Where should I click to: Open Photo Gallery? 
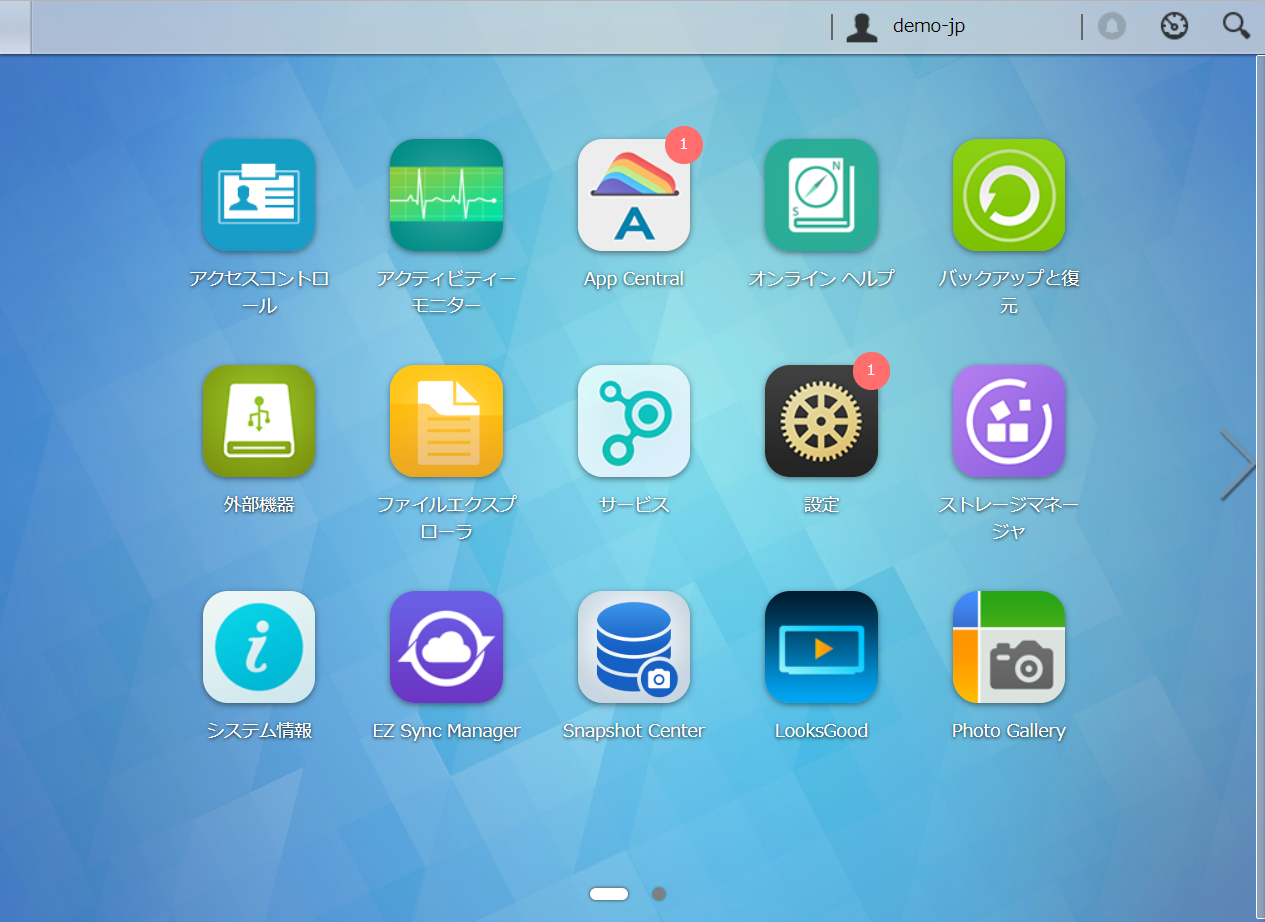point(1009,647)
